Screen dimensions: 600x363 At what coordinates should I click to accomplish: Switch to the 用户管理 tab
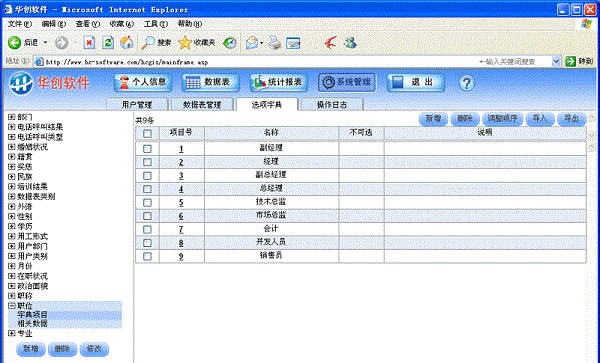[137, 104]
